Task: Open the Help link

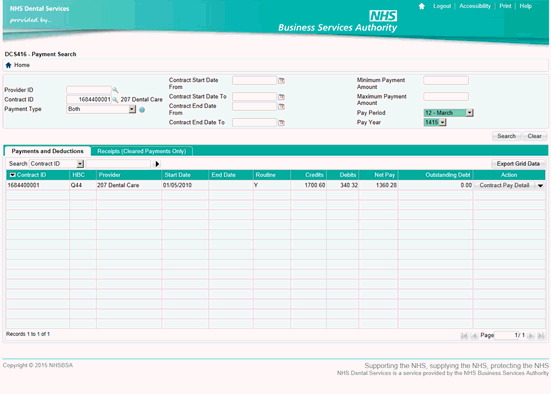Action: click(x=525, y=6)
